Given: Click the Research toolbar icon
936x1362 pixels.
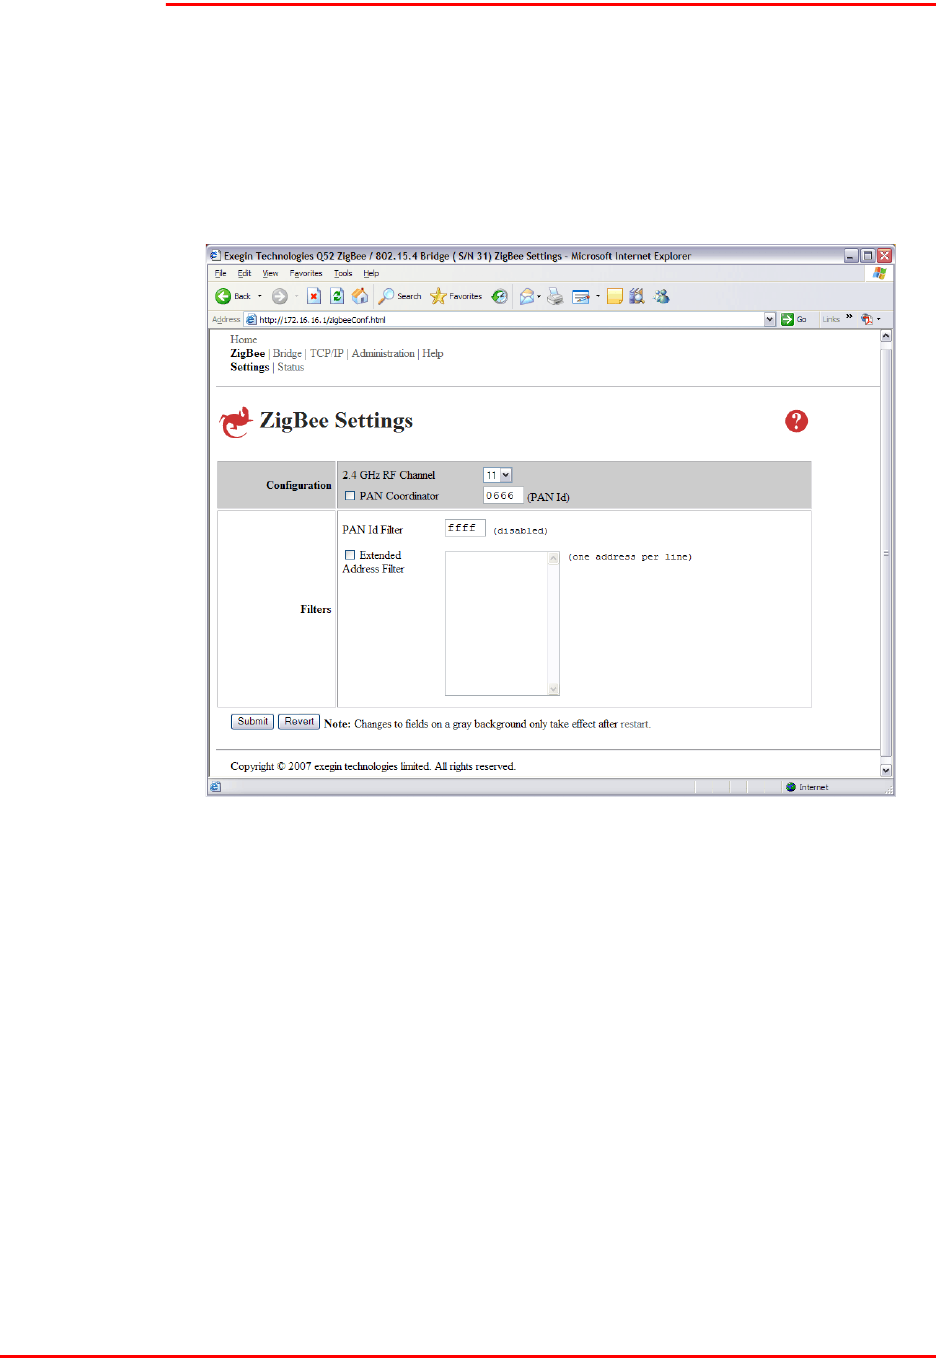Looking at the screenshot, I should coord(637,296).
